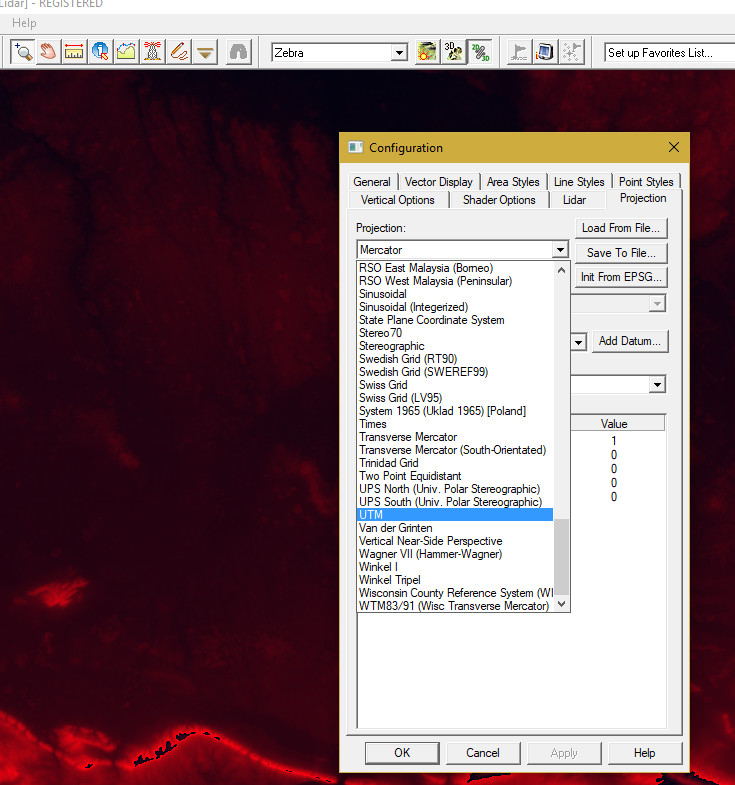The height and width of the screenshot is (785, 735).
Task: Switch to the Line Styles tab
Action: [x=579, y=182]
